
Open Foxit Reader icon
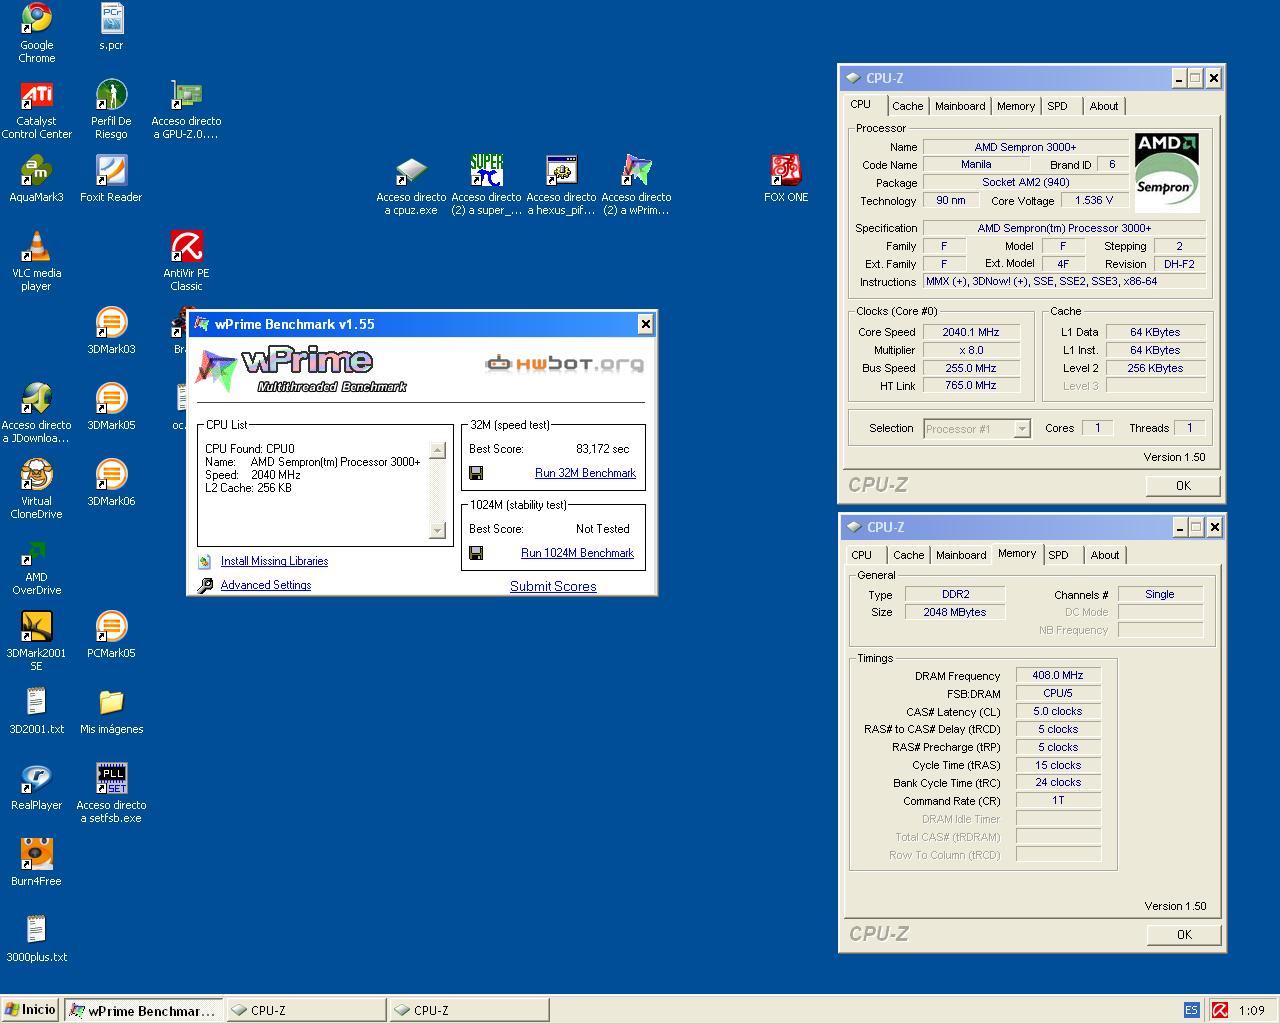point(111,170)
